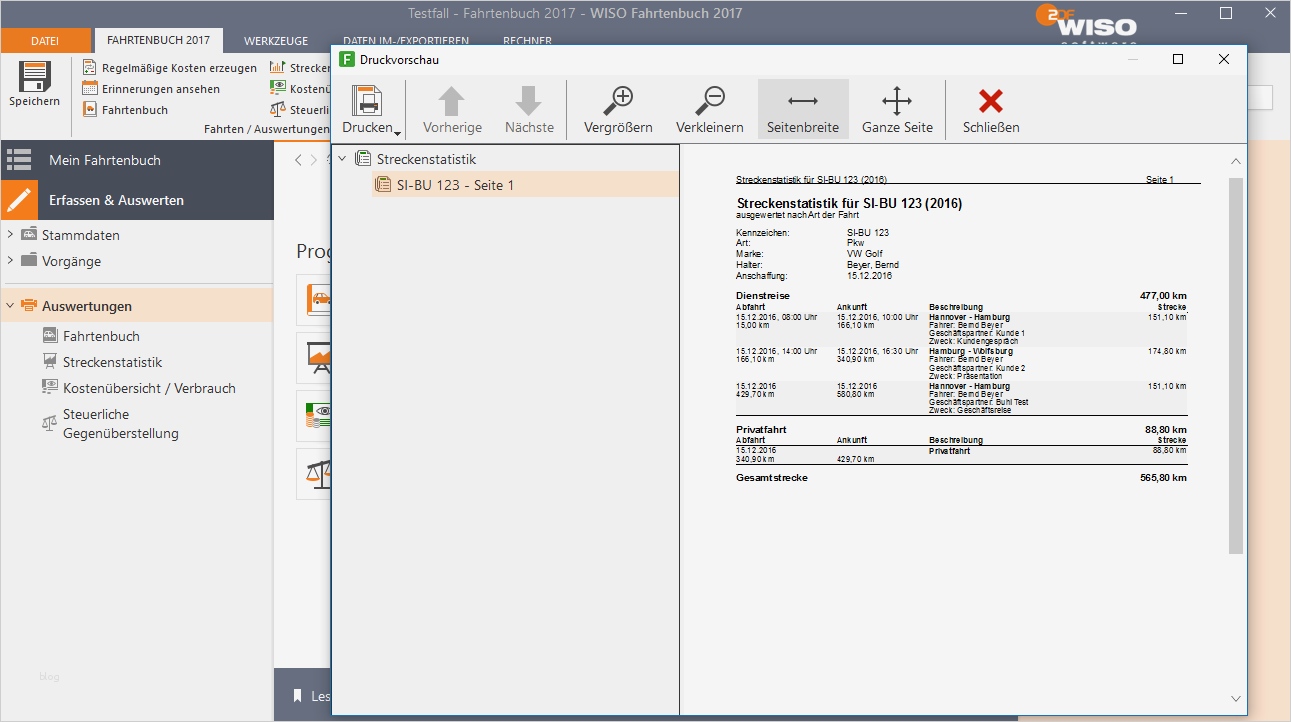Screen dimensions: 1291x722
Task: Click Erinnerungen ansehen in ribbon
Action: tap(161, 89)
